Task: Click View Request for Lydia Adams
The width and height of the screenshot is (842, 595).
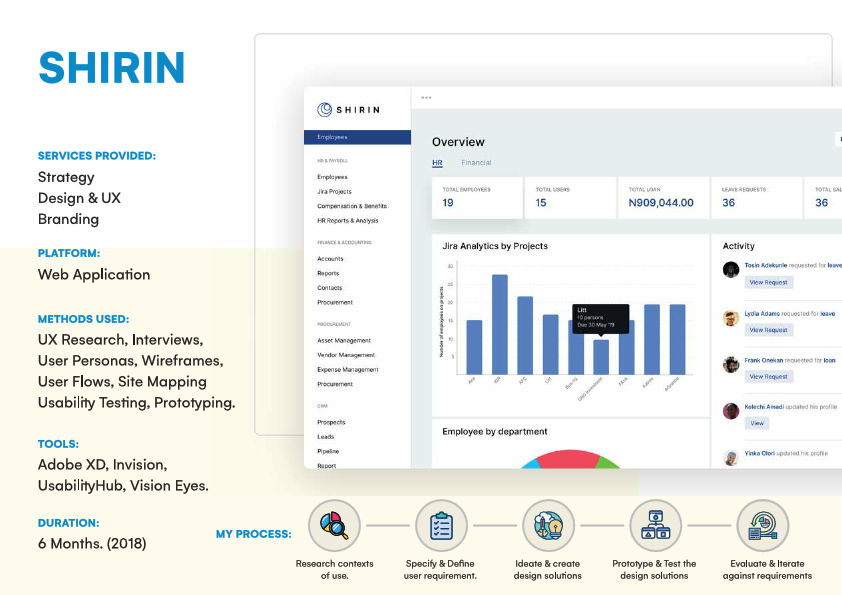Action: 768,330
